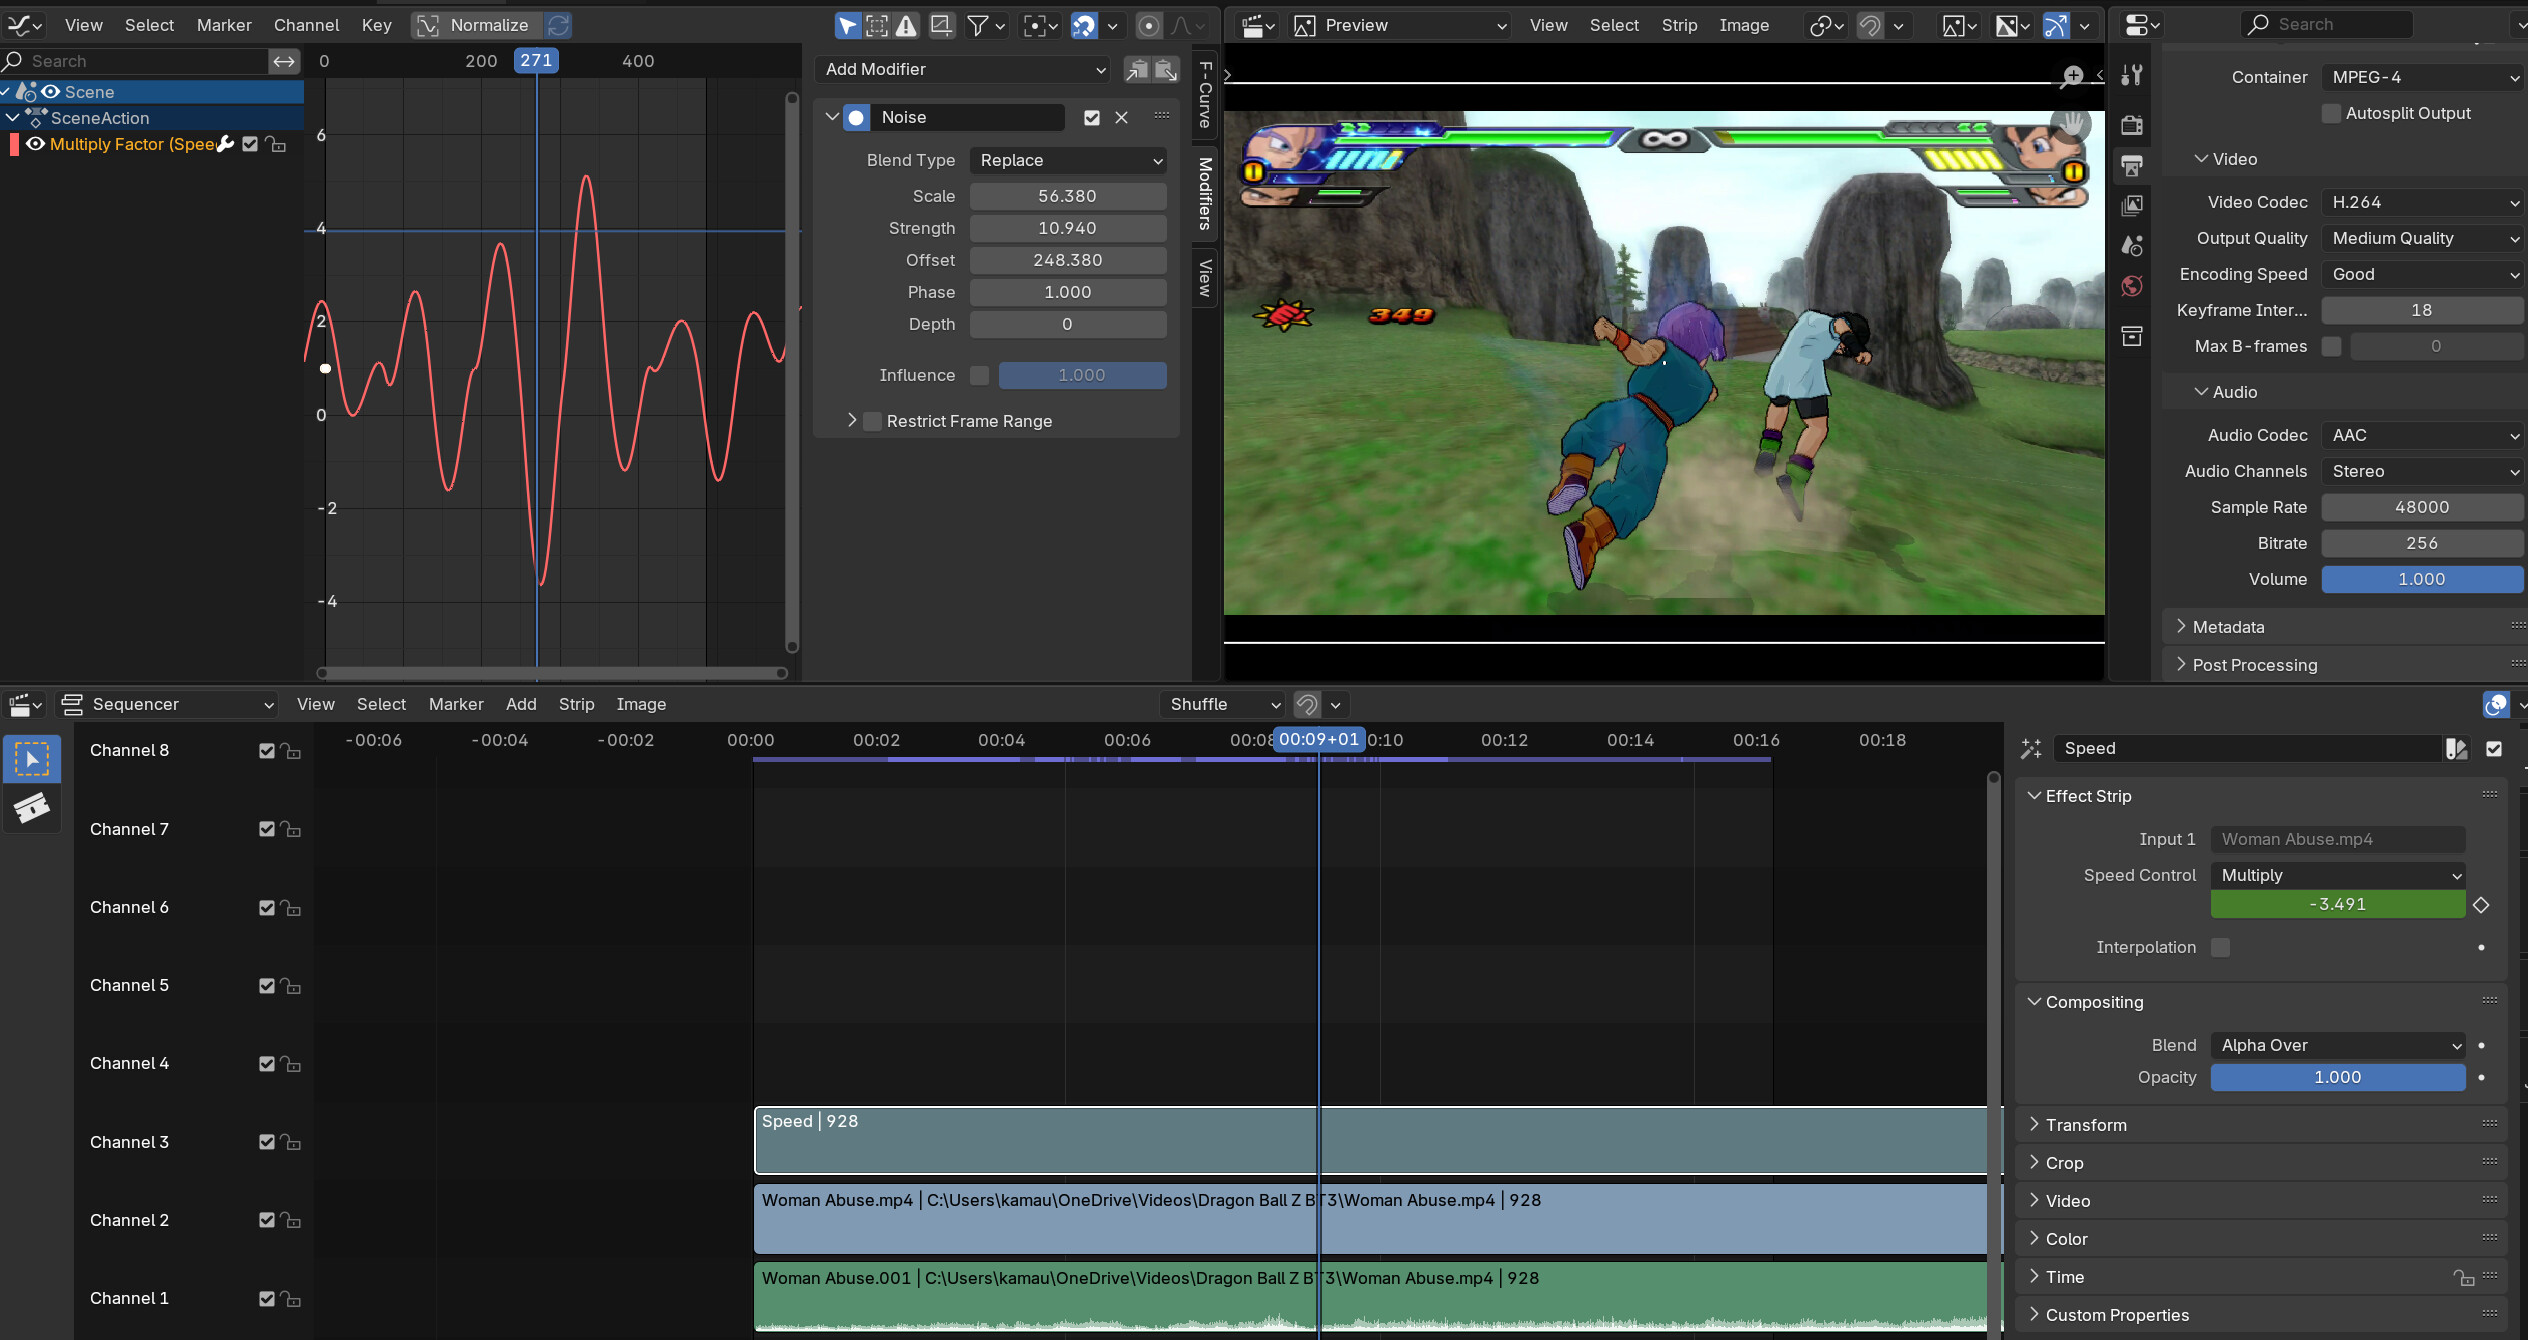Paste F-curve modifiers icon
The image size is (2528, 1340).
[1166, 69]
